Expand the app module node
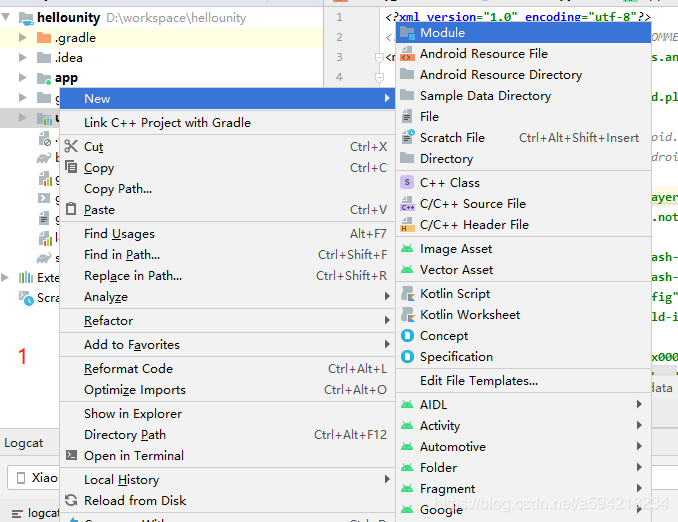Viewport: 678px width, 522px height. (22, 77)
